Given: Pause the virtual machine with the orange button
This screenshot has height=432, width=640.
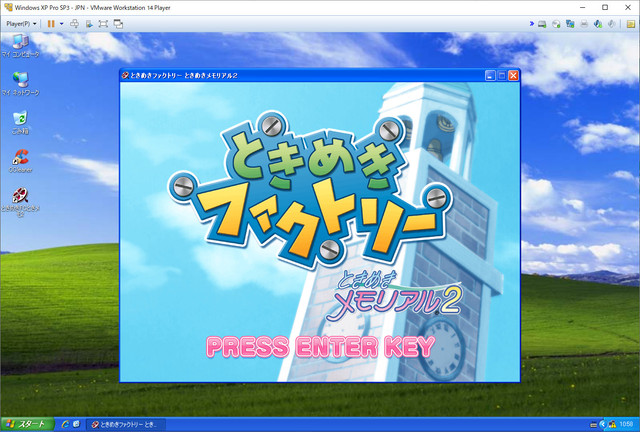Looking at the screenshot, I should [x=51, y=24].
